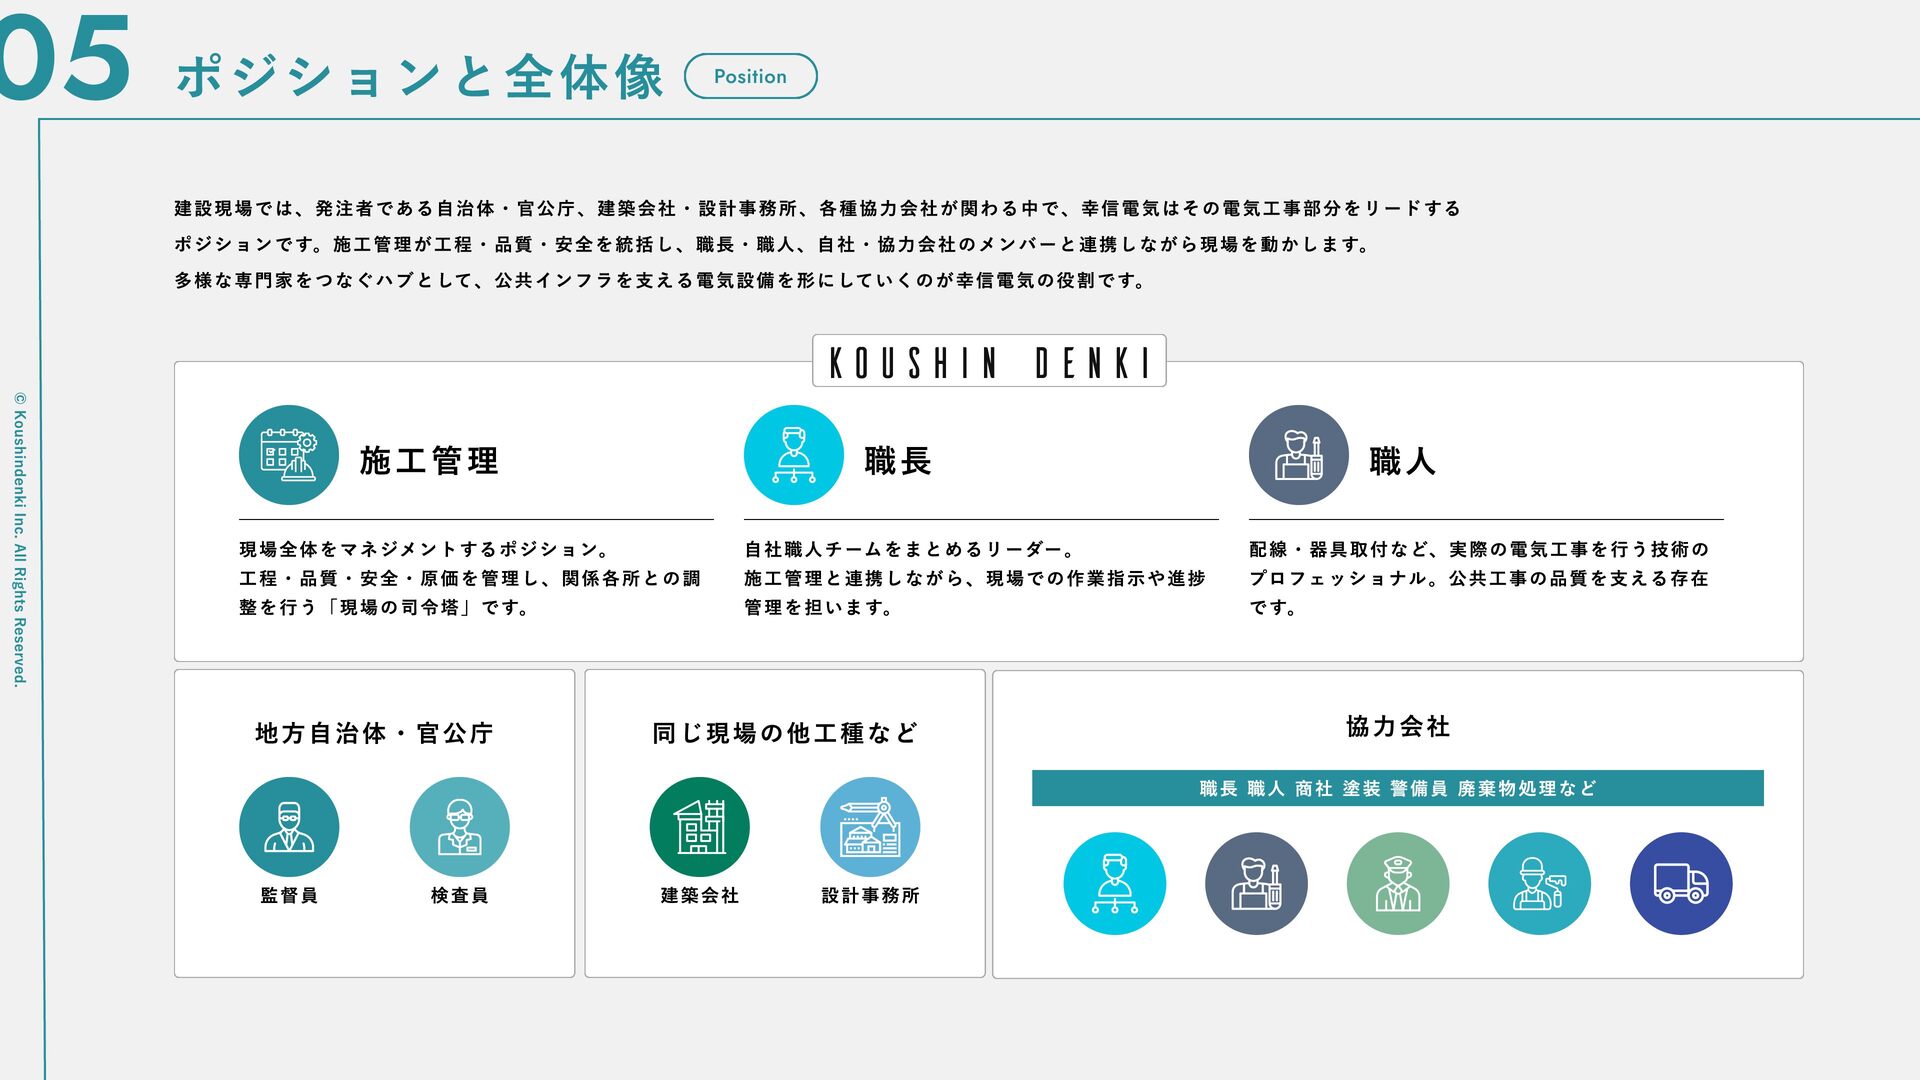Screen dimensions: 1920x1080
Task: Click the Position pill button
Action: (750, 76)
